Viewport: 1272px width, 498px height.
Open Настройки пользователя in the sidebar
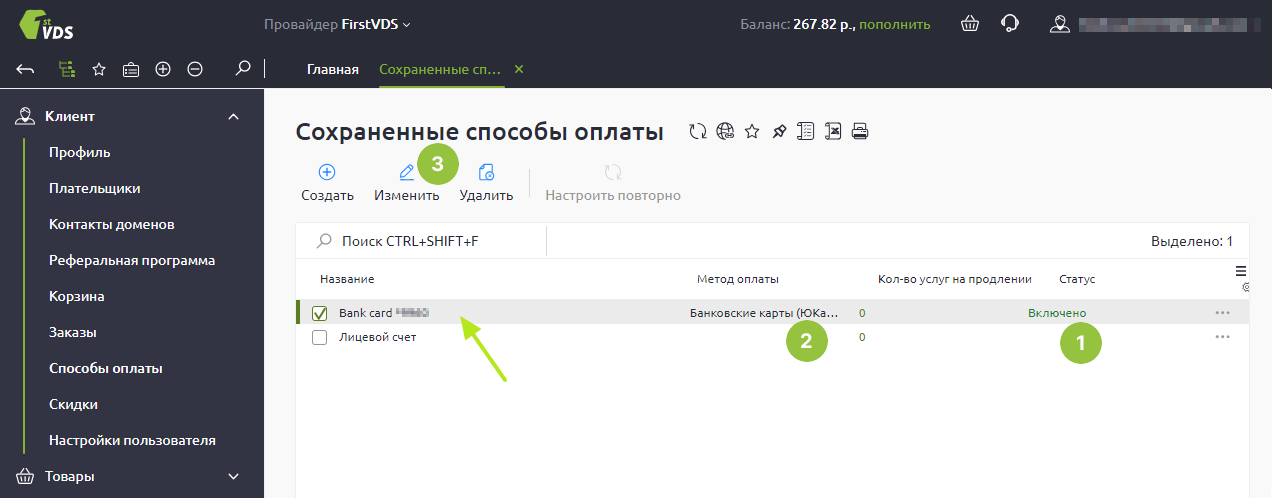click(132, 440)
